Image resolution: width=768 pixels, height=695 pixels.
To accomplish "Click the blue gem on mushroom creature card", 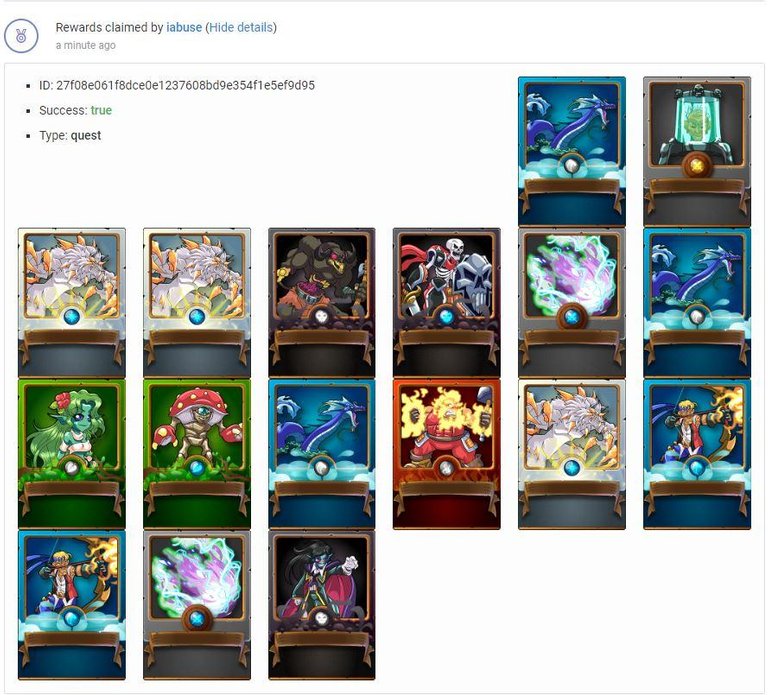I will point(197,468).
